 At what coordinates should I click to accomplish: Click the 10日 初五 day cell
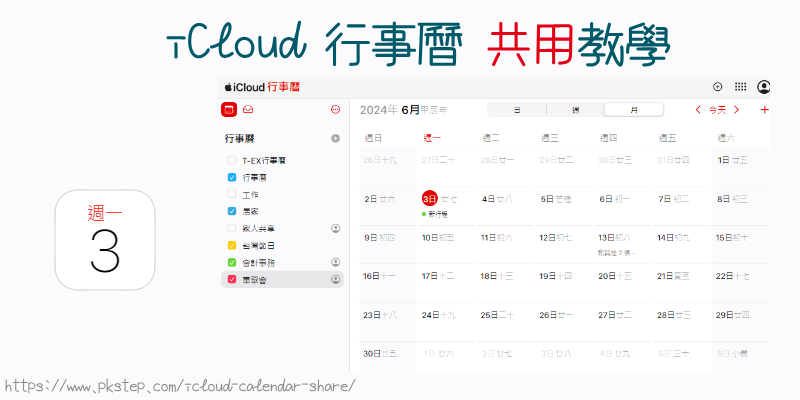[446, 244]
